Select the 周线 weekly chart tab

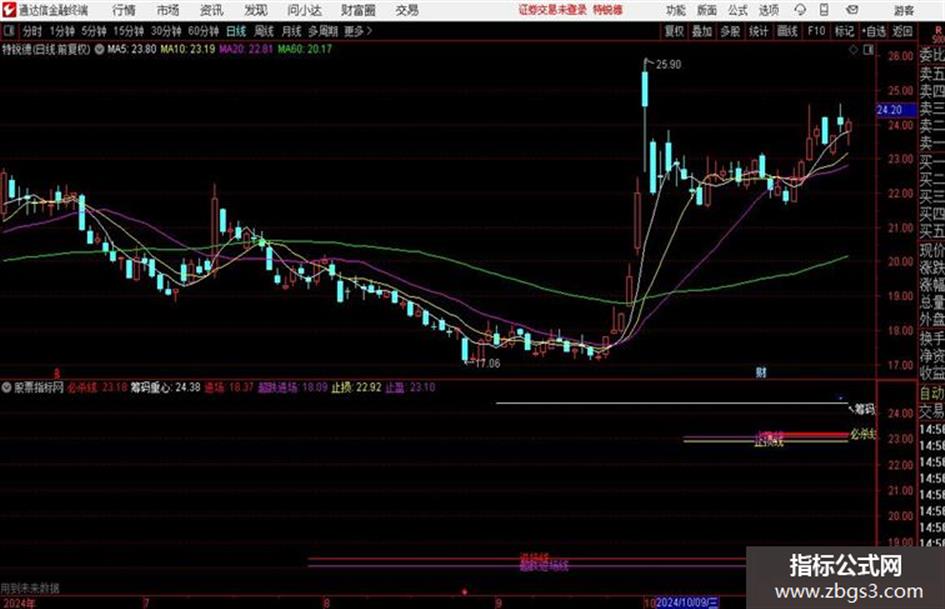pos(263,31)
